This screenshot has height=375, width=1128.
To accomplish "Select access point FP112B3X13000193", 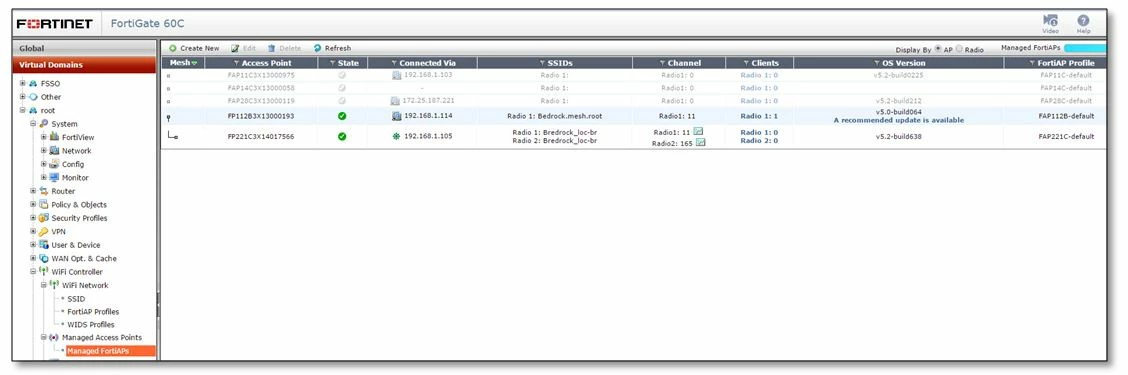I will pyautogui.click(x=260, y=116).
